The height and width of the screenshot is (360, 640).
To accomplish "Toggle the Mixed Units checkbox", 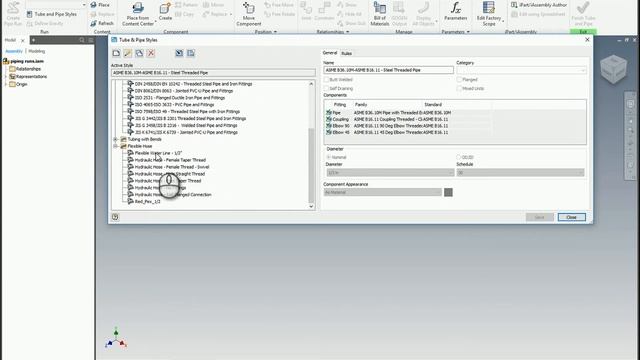I will (459, 88).
